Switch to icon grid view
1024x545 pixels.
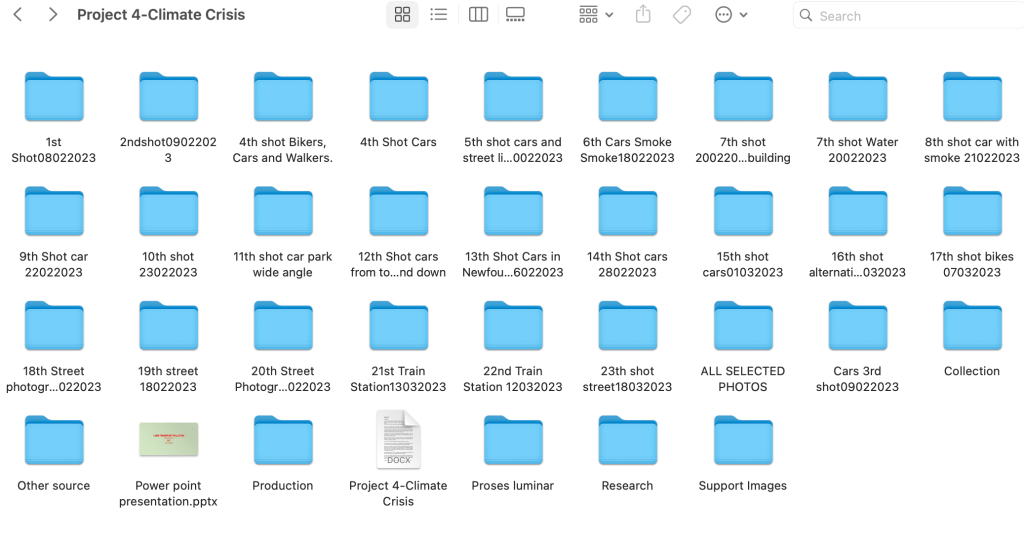403,15
